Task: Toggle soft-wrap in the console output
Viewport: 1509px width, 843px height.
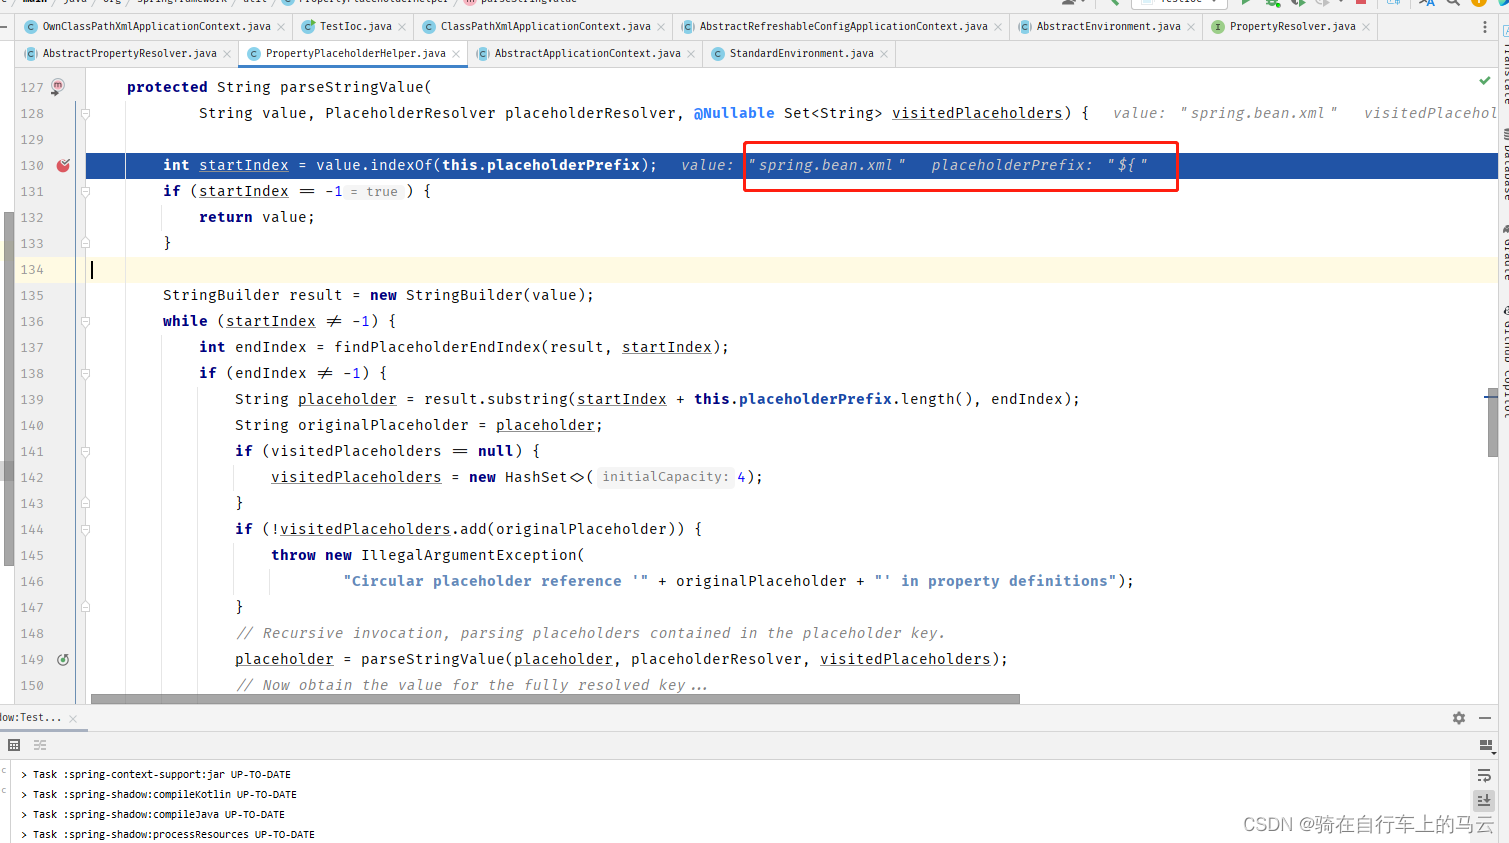Action: point(1484,775)
